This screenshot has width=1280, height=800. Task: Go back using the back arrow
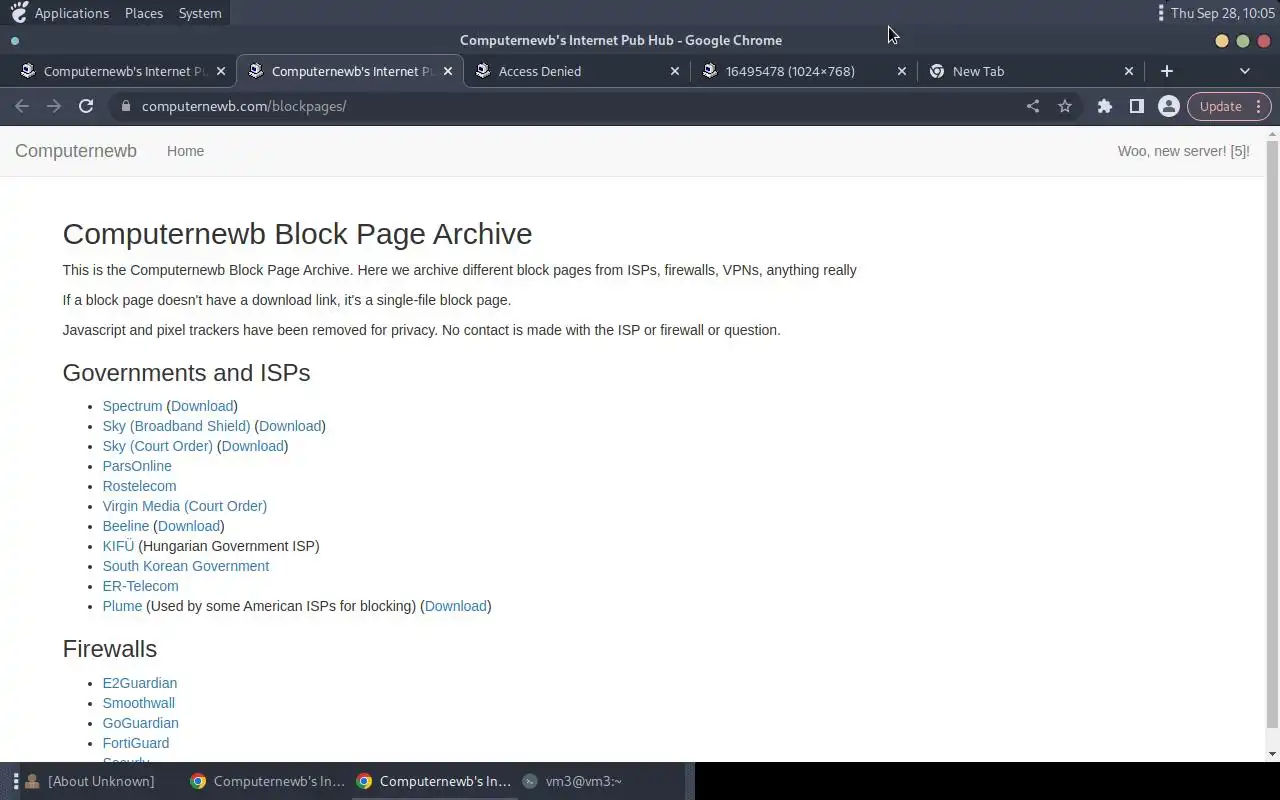pos(22,106)
